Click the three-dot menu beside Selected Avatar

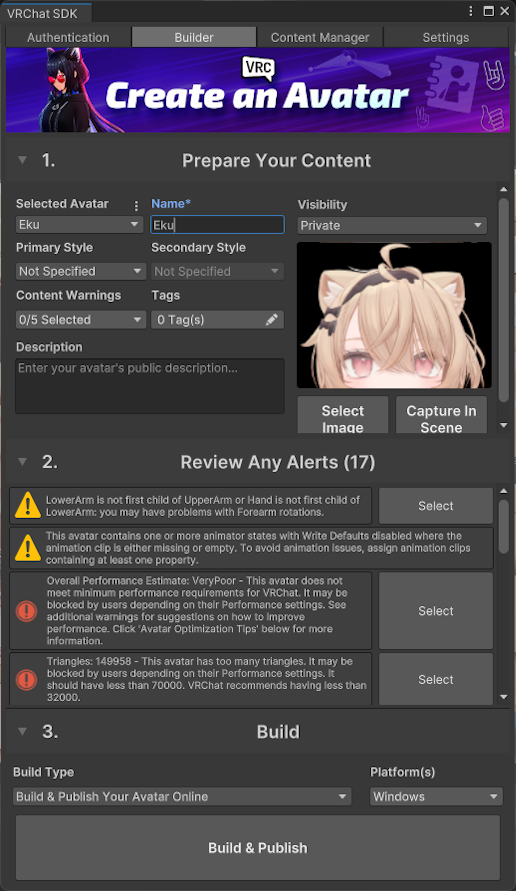coord(136,205)
